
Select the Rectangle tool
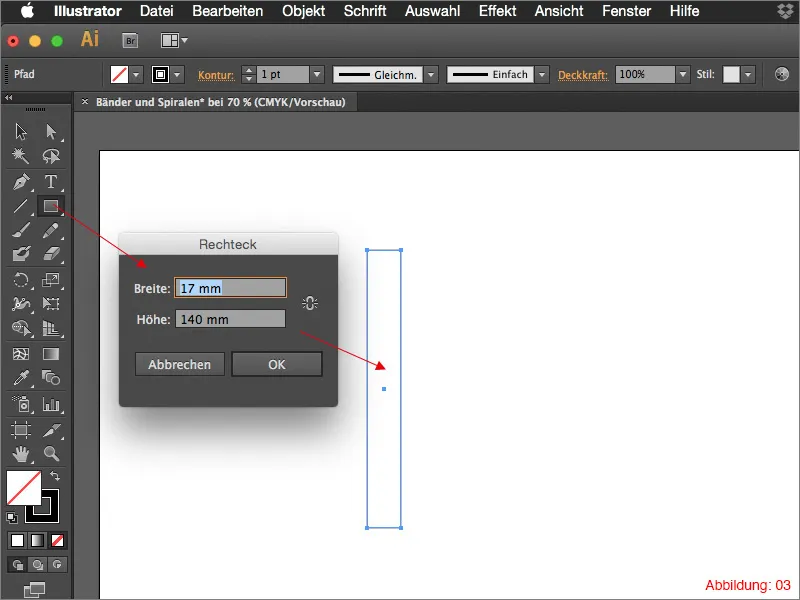[51, 206]
